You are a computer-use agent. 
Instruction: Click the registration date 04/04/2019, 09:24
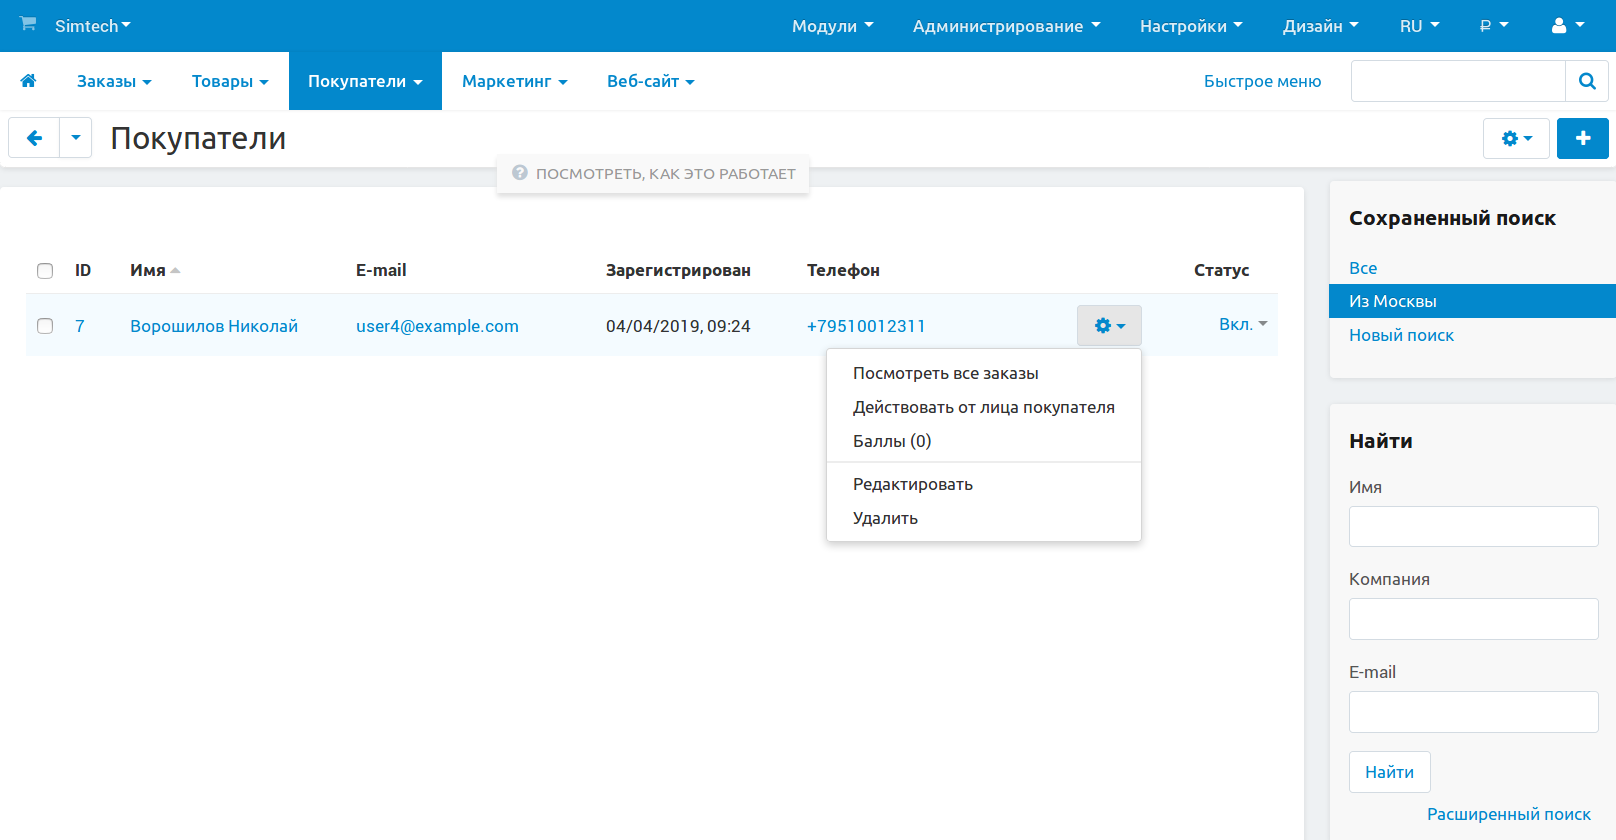click(678, 326)
